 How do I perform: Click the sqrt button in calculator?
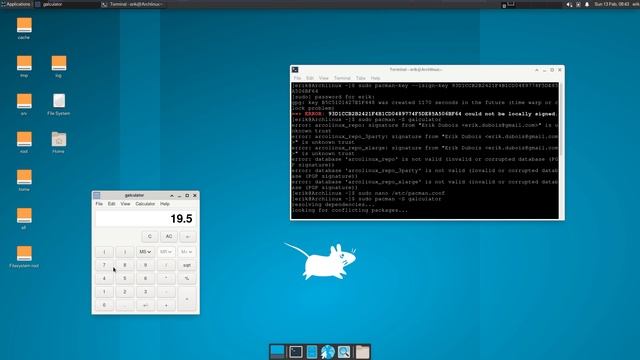[x=187, y=265]
